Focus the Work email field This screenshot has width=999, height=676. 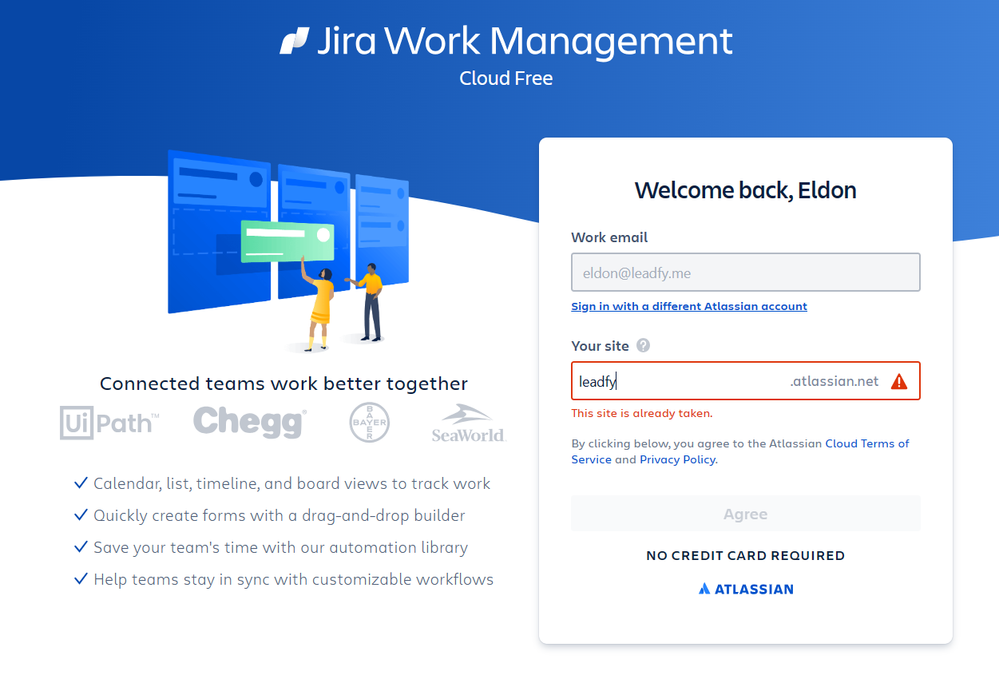pos(745,273)
